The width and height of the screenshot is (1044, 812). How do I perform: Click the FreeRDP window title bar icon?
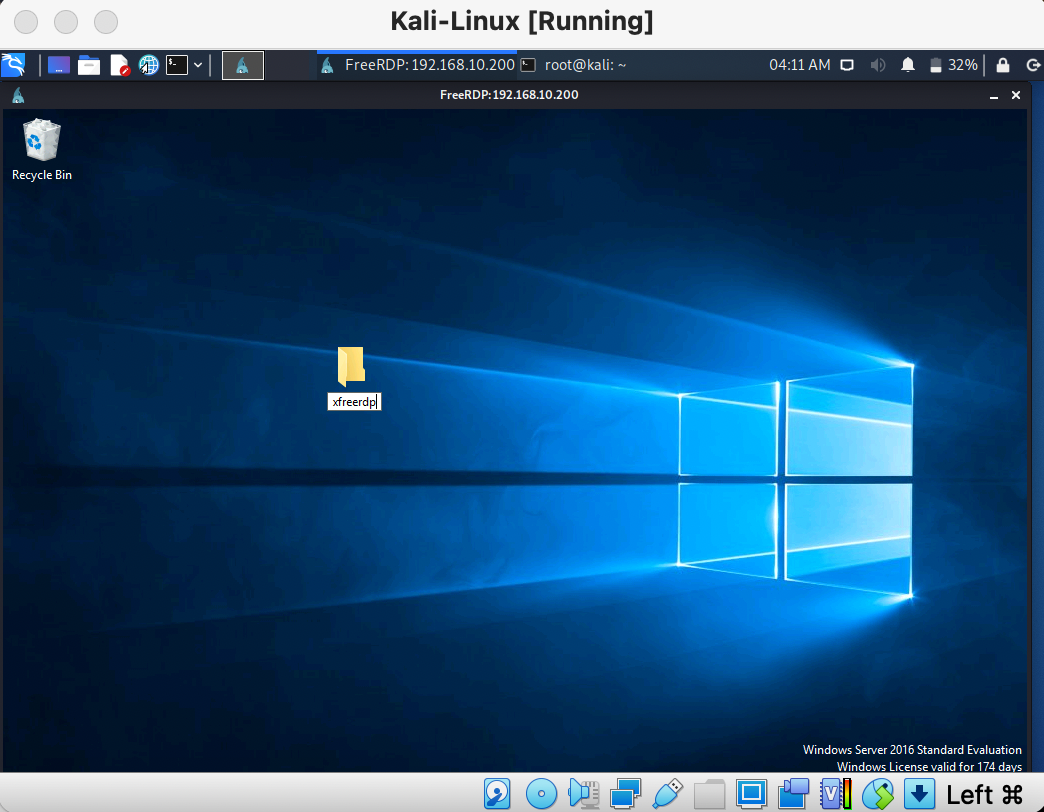[19, 95]
